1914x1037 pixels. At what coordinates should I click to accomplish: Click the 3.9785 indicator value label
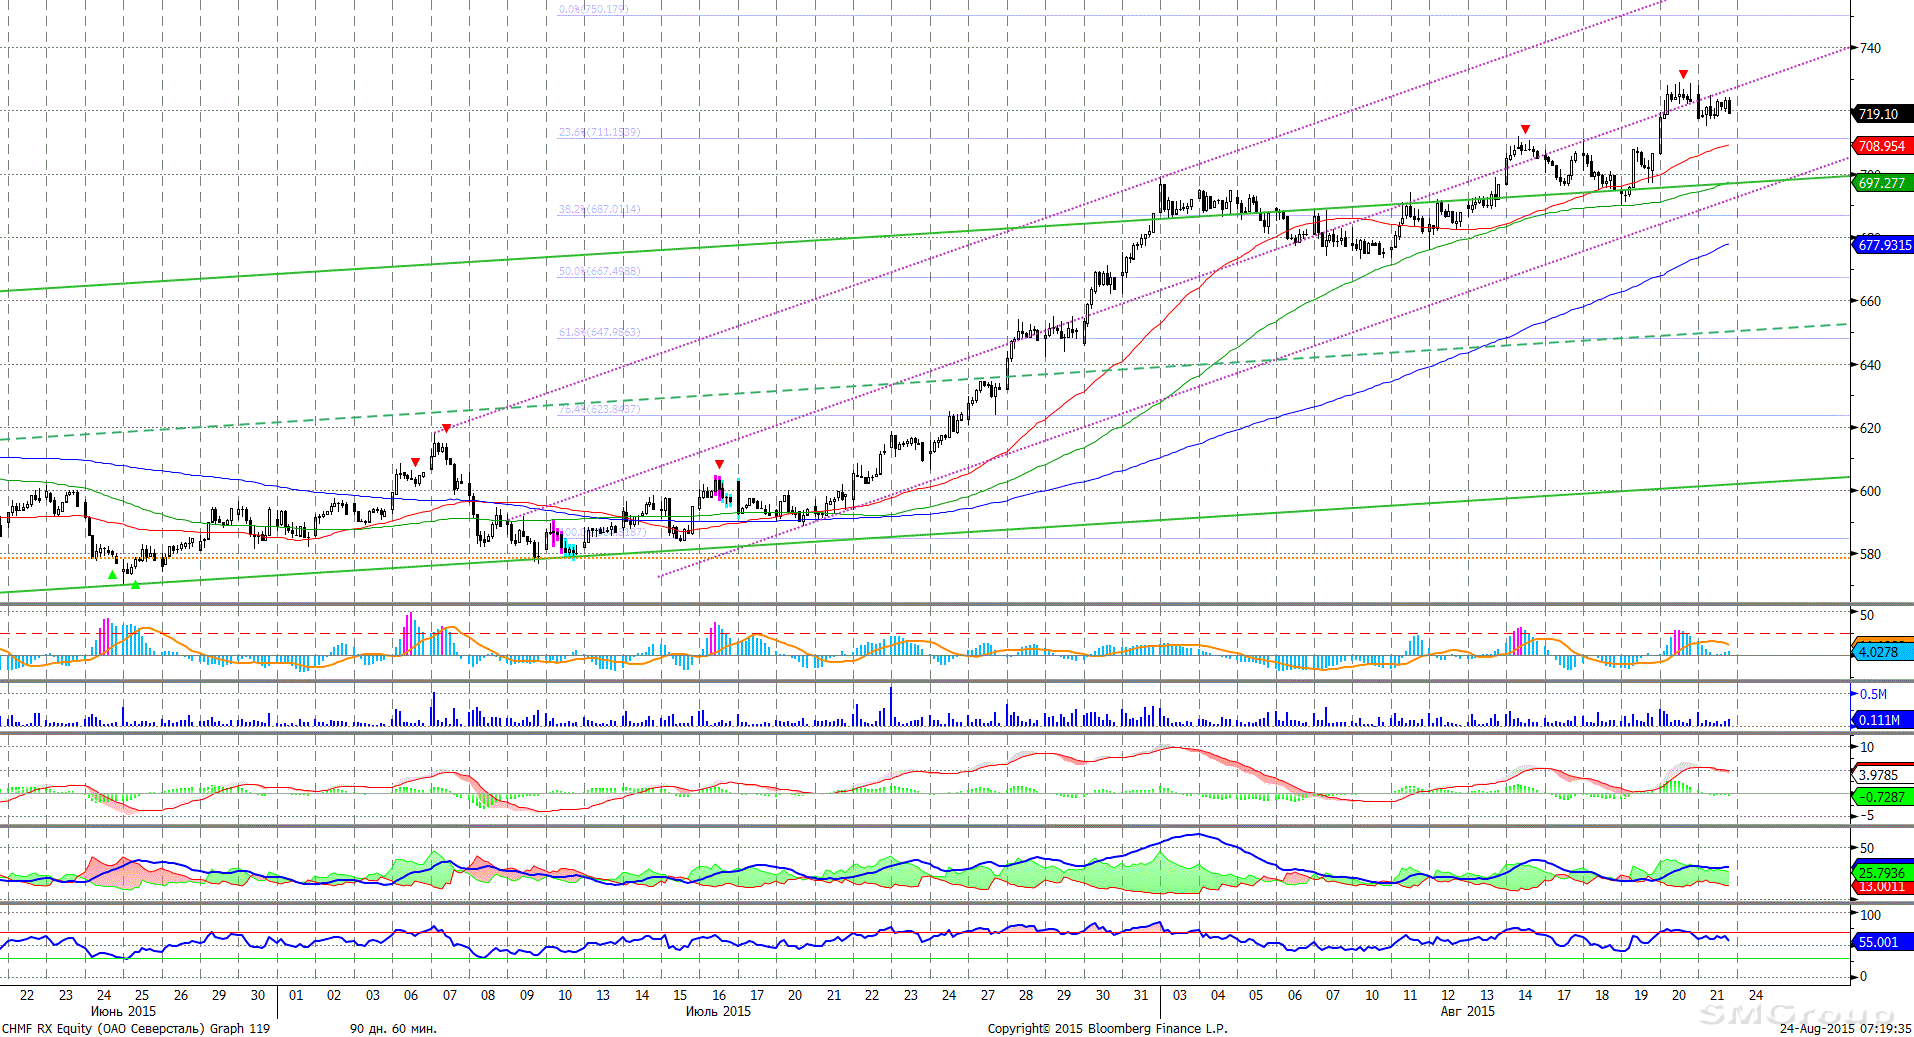pos(1882,775)
